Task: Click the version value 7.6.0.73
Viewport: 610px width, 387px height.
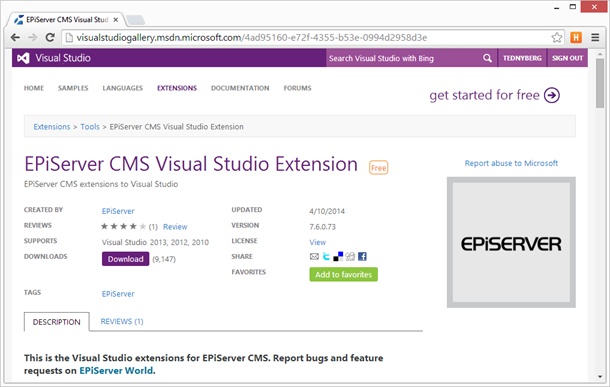Action: click(x=323, y=227)
